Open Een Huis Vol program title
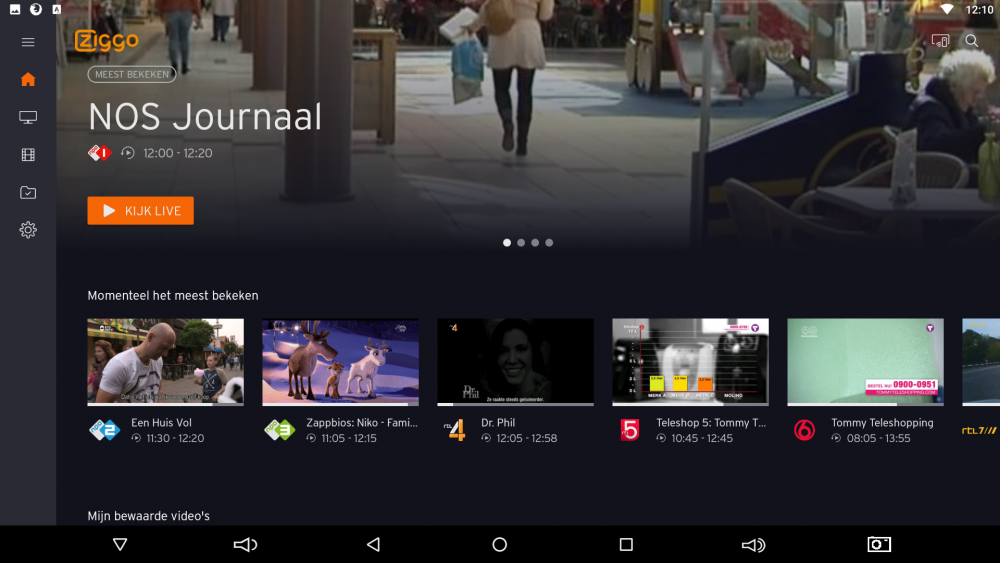 (161, 423)
